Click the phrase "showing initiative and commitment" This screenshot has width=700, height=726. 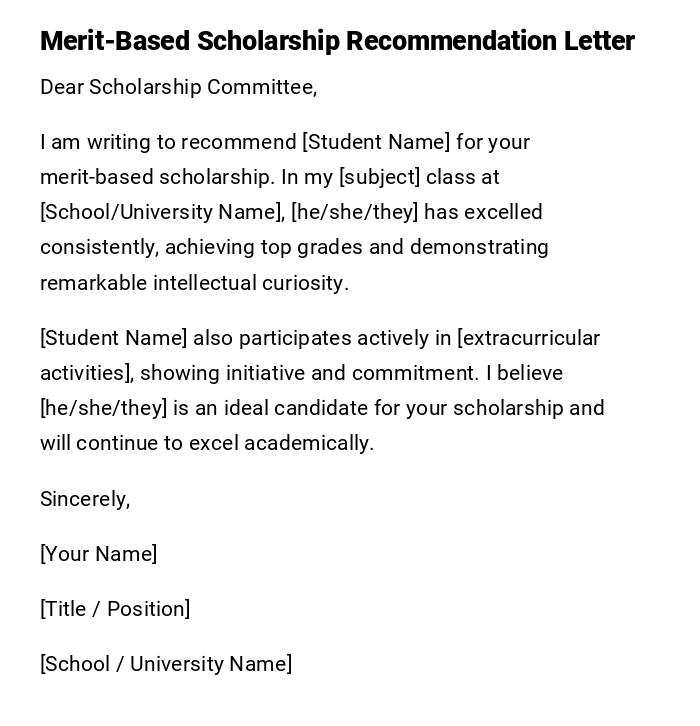click(x=310, y=373)
